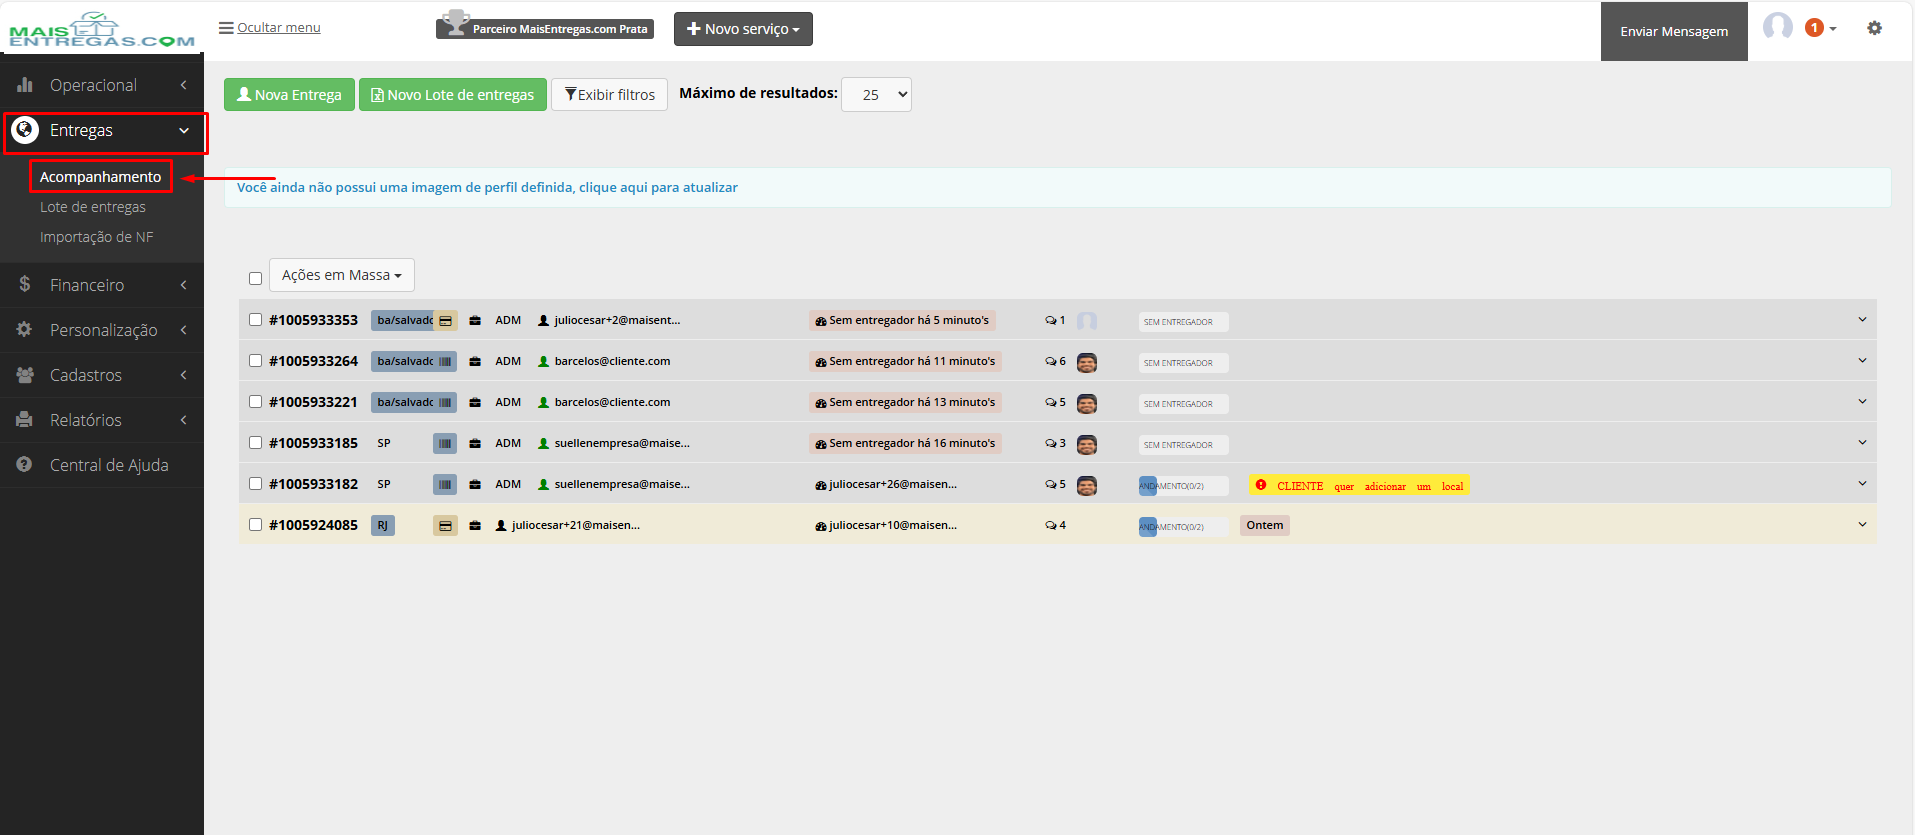Expand row details for order #1005924085
Viewport: 1915px width, 835px height.
[1862, 525]
